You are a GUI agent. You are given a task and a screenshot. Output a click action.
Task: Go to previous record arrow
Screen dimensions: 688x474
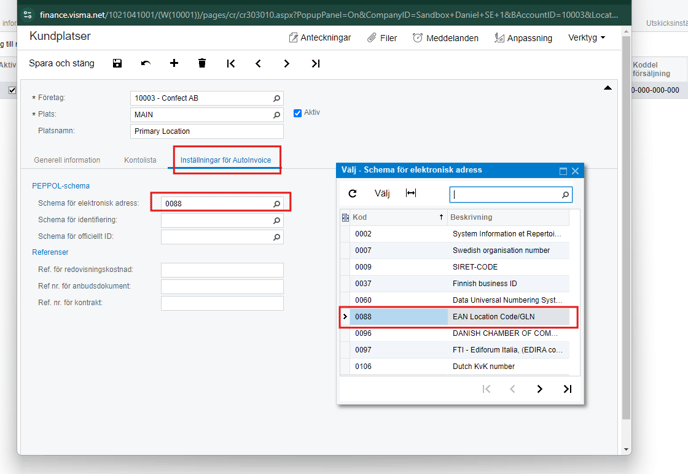pyautogui.click(x=258, y=64)
